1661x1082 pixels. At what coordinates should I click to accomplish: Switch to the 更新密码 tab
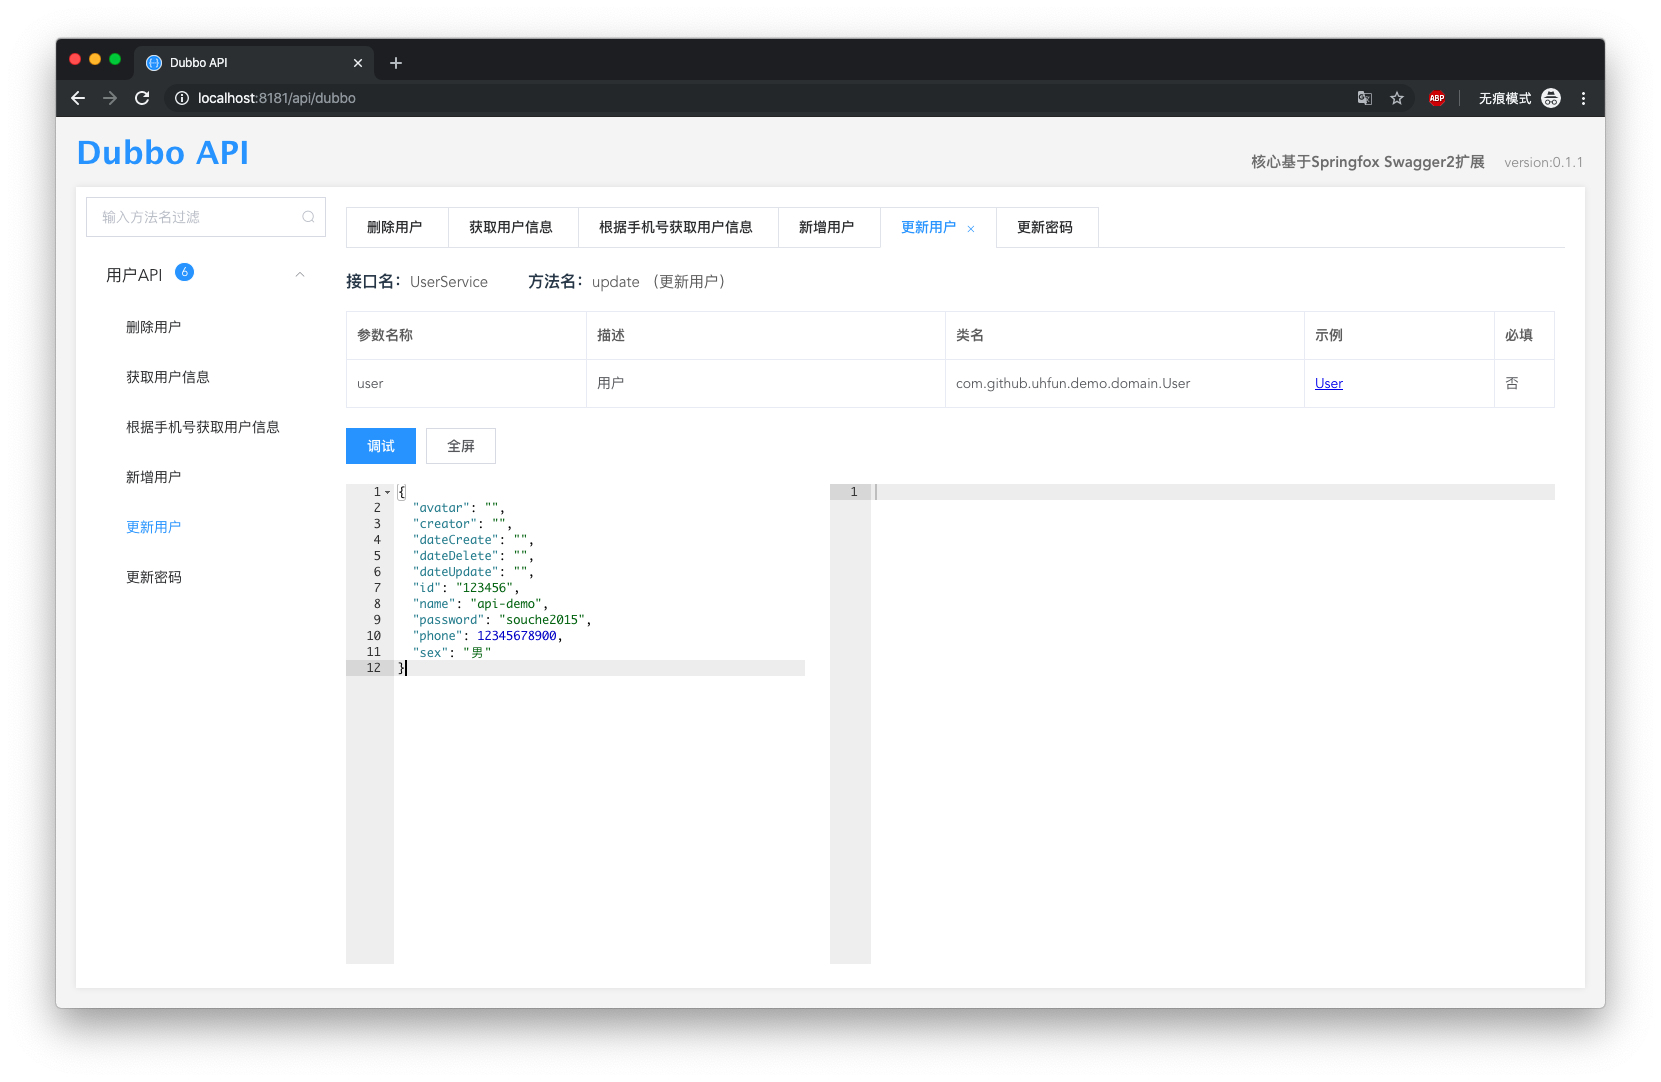click(1045, 227)
